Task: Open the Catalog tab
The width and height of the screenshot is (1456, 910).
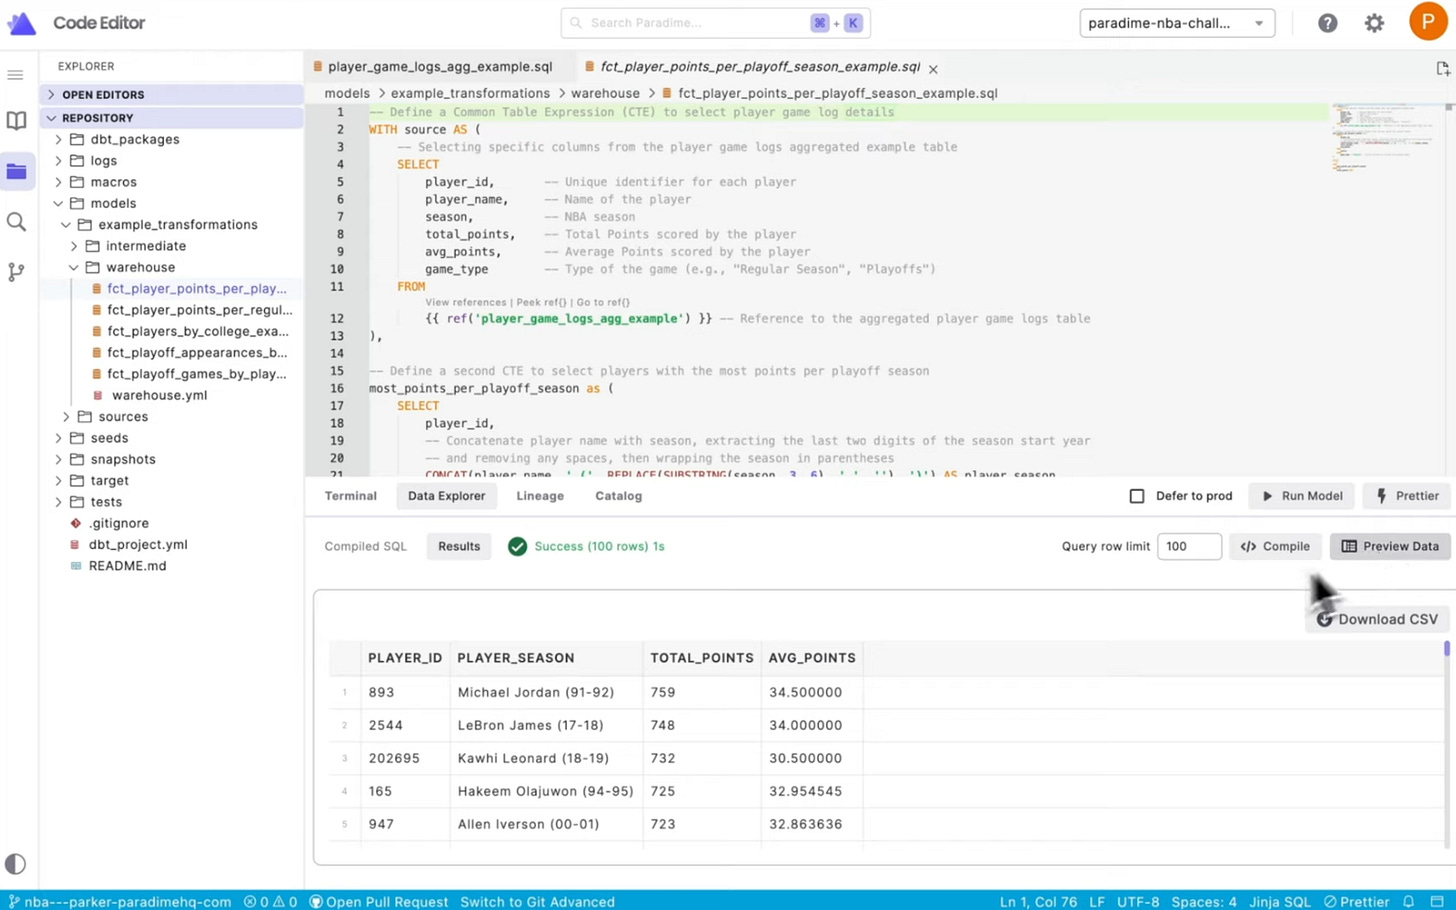Action: point(618,496)
